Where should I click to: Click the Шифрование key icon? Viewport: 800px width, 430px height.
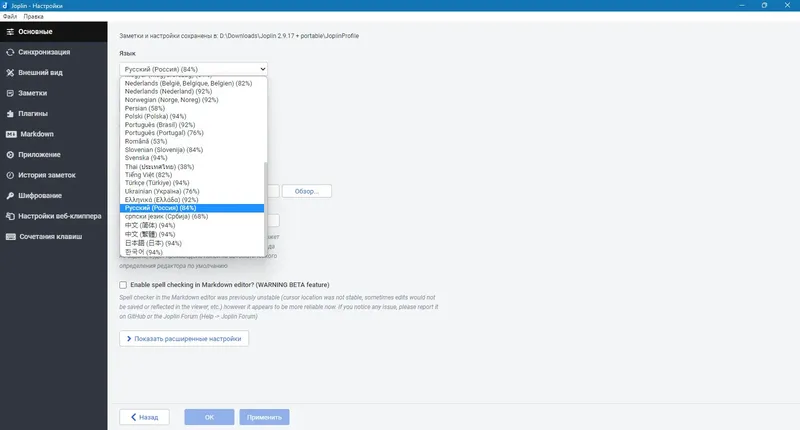coord(10,195)
